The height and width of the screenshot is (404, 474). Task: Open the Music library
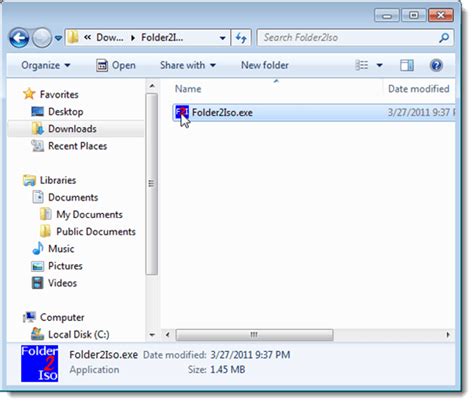tap(61, 249)
